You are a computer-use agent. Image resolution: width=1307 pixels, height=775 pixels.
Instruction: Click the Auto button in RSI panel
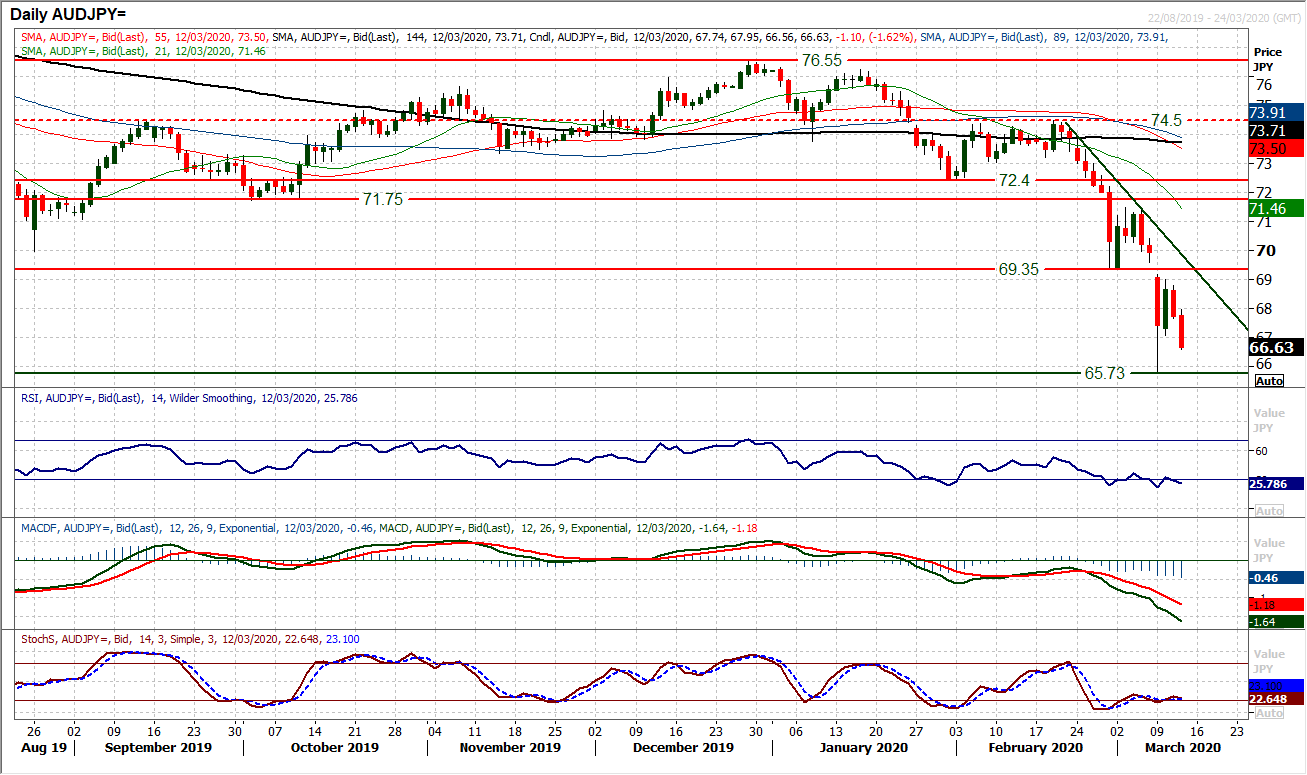1269,511
